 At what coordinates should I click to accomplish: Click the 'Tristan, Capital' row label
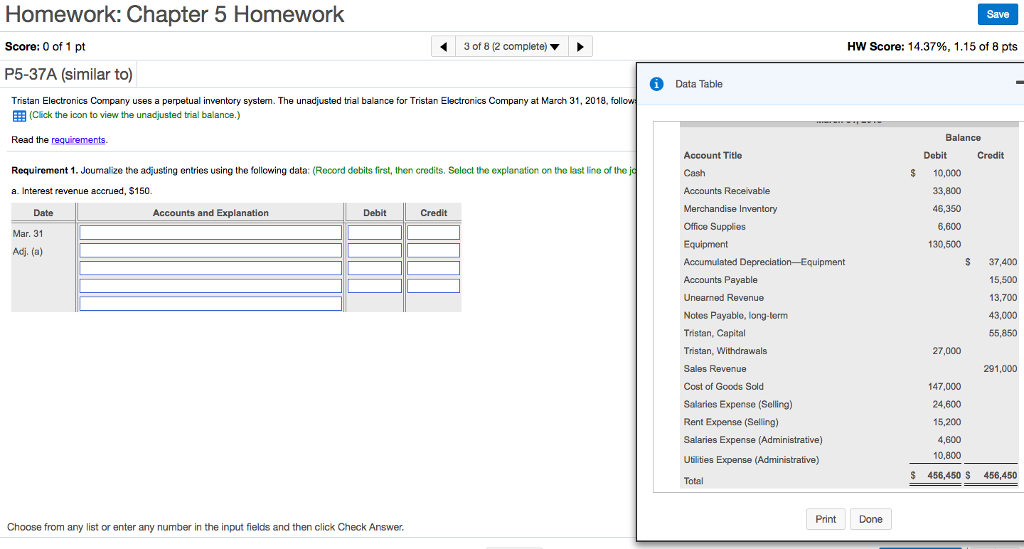coord(714,333)
